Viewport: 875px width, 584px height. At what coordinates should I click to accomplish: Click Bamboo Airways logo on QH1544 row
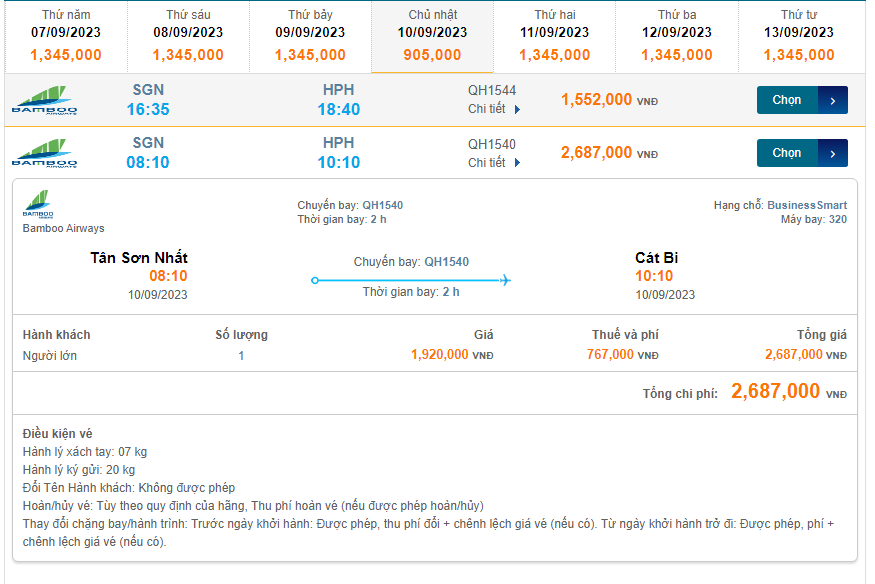pyautogui.click(x=45, y=101)
